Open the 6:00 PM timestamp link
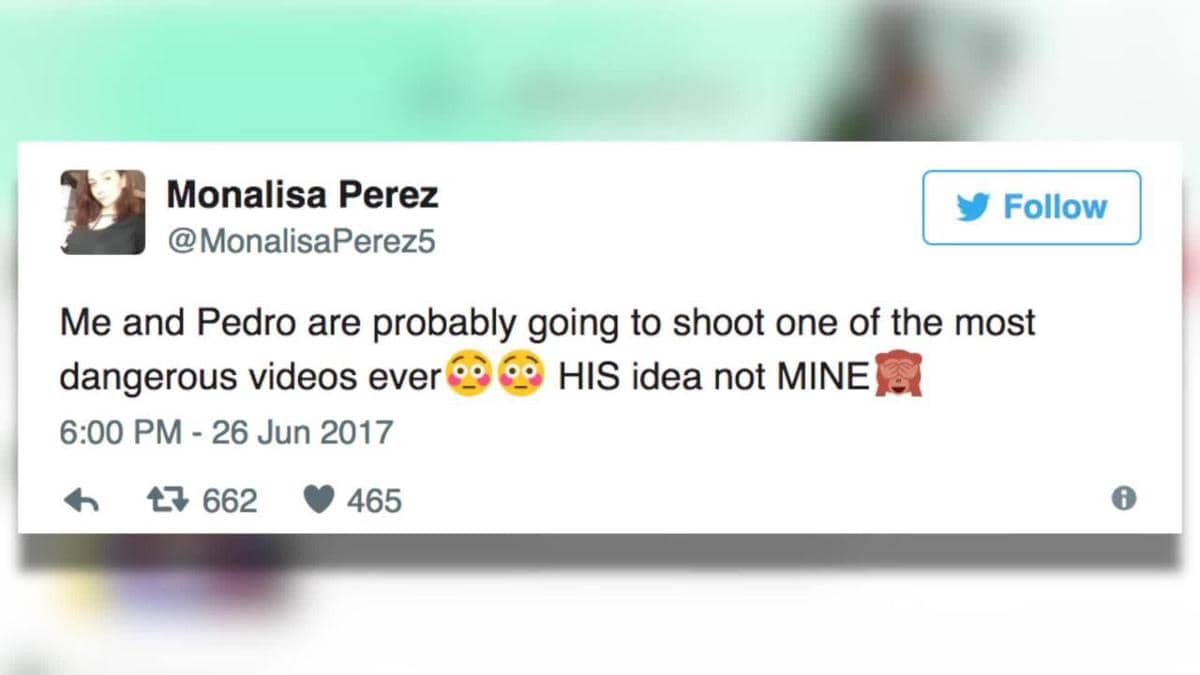1200x675 pixels. [x=120, y=433]
